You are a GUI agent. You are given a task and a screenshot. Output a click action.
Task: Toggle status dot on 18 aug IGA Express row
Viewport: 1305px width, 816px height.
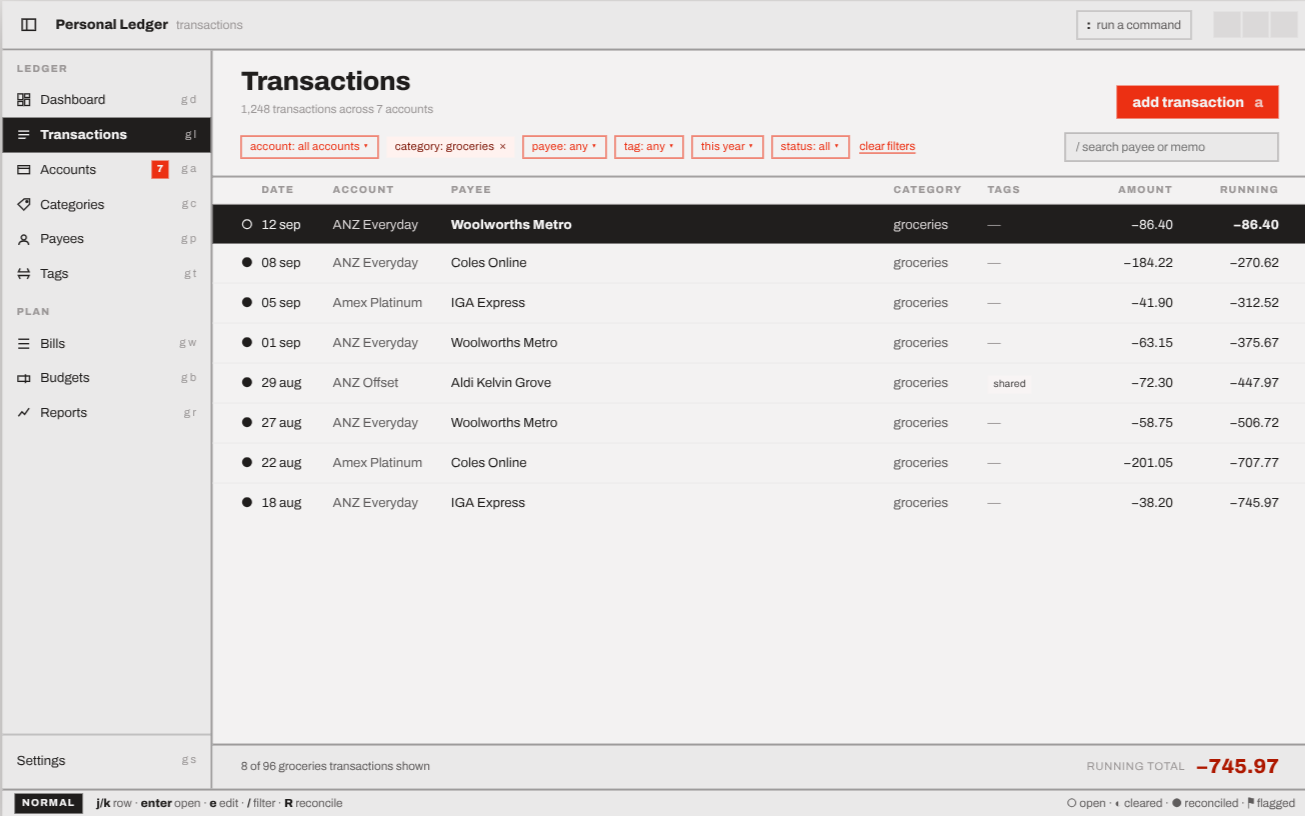[247, 503]
